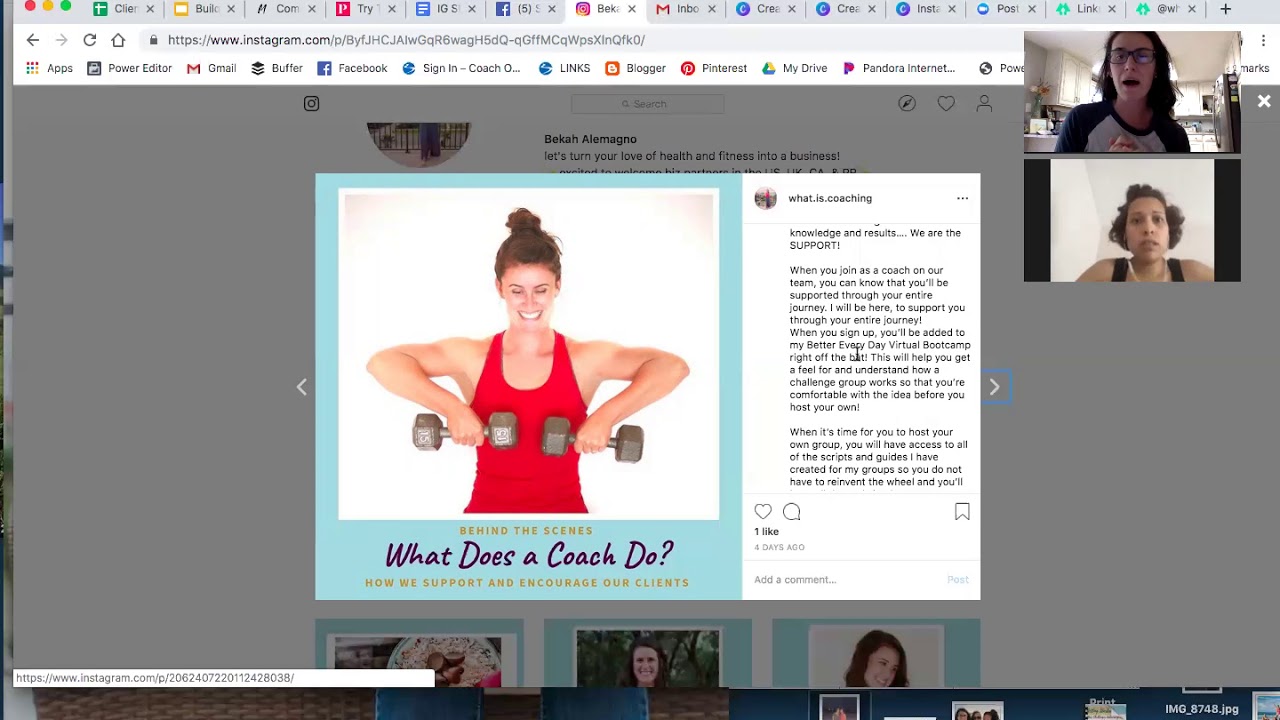Open the LINKS bookmark

tap(564, 68)
